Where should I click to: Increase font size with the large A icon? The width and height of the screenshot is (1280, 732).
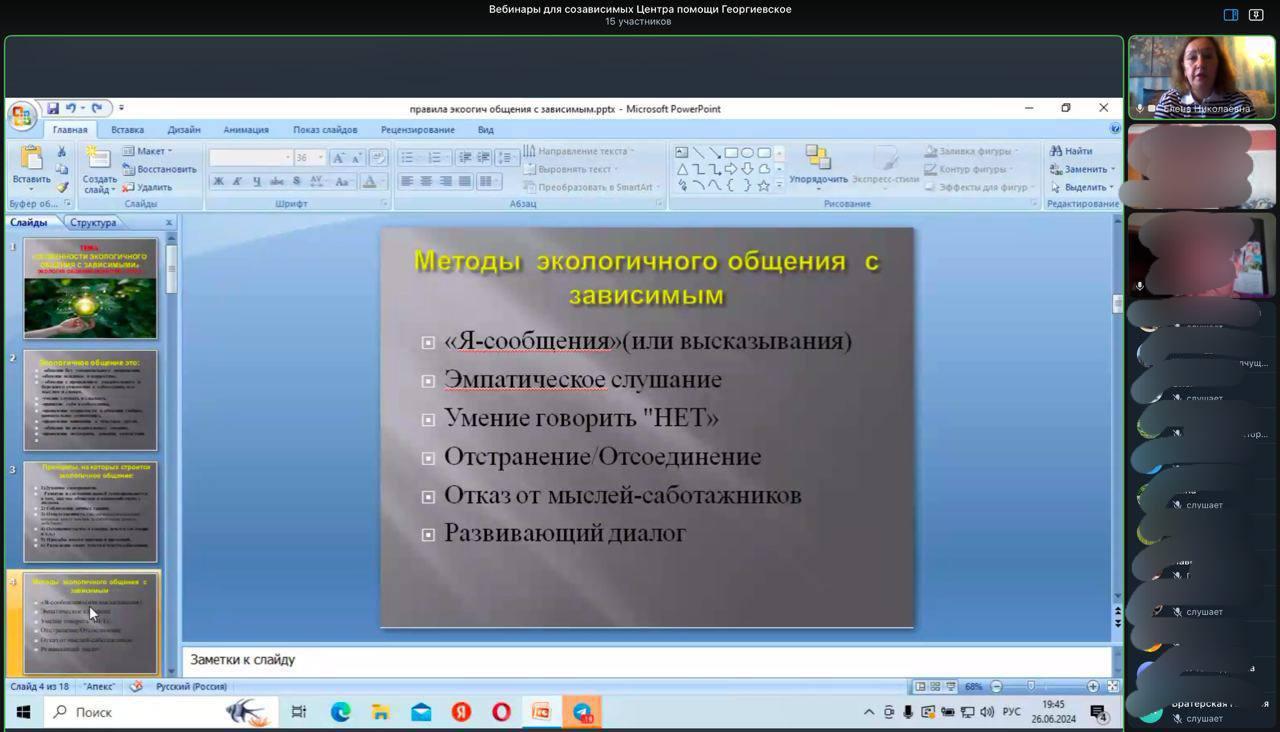339,158
